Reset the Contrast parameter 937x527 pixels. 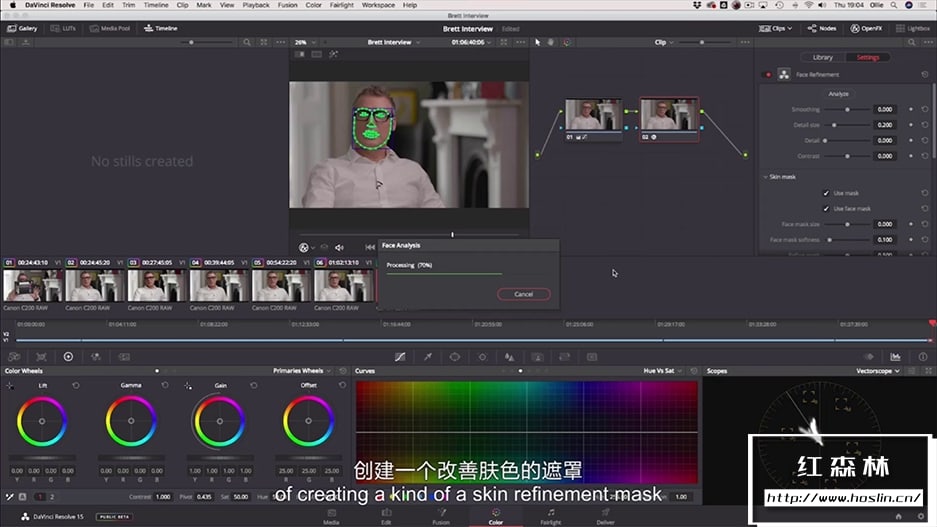tap(924, 156)
